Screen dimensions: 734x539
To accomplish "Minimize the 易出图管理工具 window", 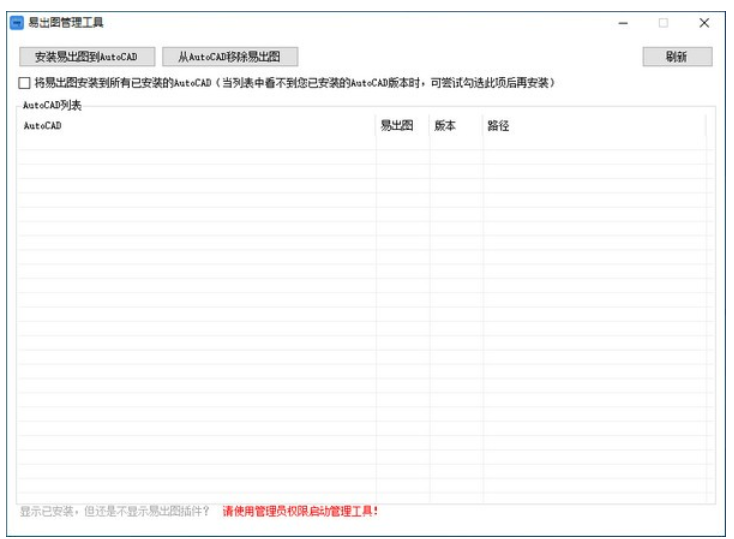I will tap(623, 23).
